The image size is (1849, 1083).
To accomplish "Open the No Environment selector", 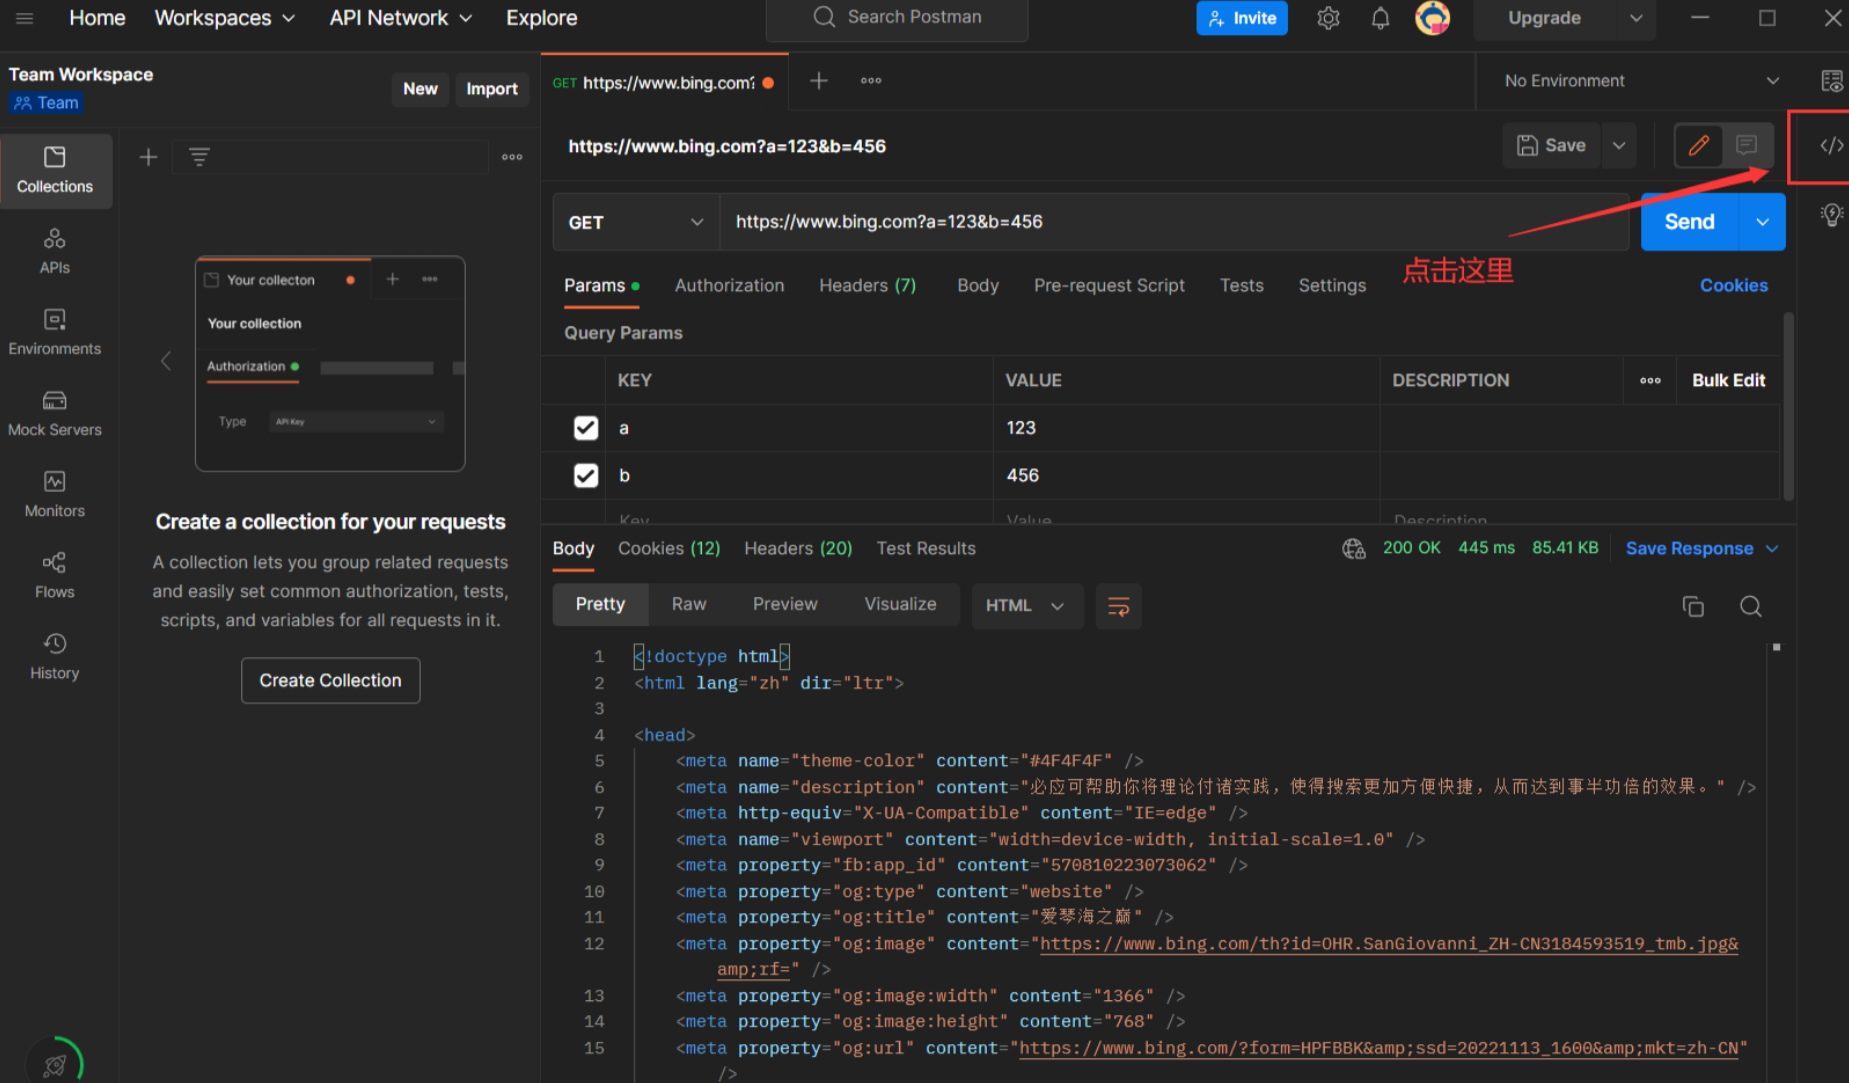I will [x=1640, y=81].
